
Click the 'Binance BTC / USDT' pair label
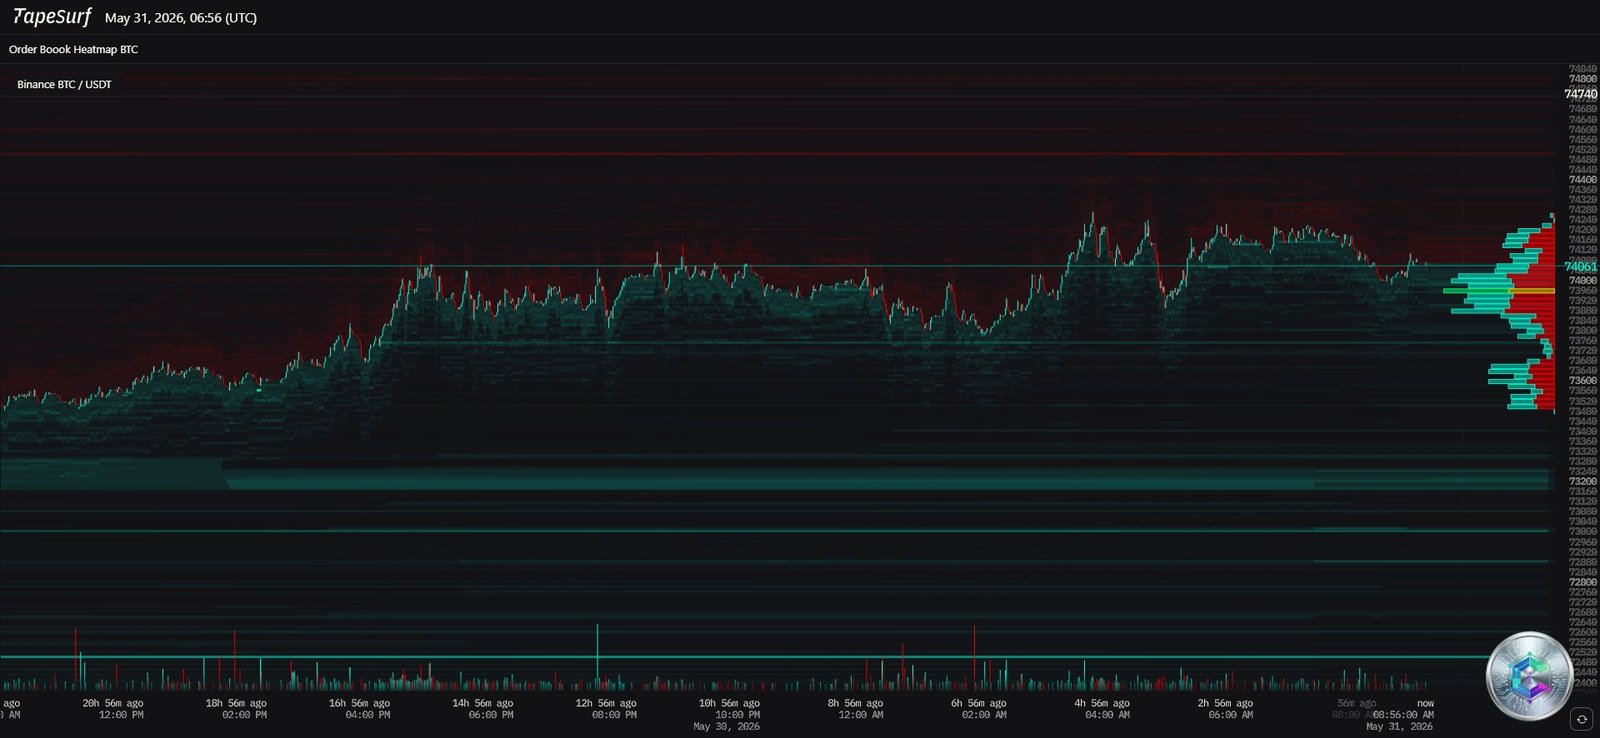click(x=64, y=85)
